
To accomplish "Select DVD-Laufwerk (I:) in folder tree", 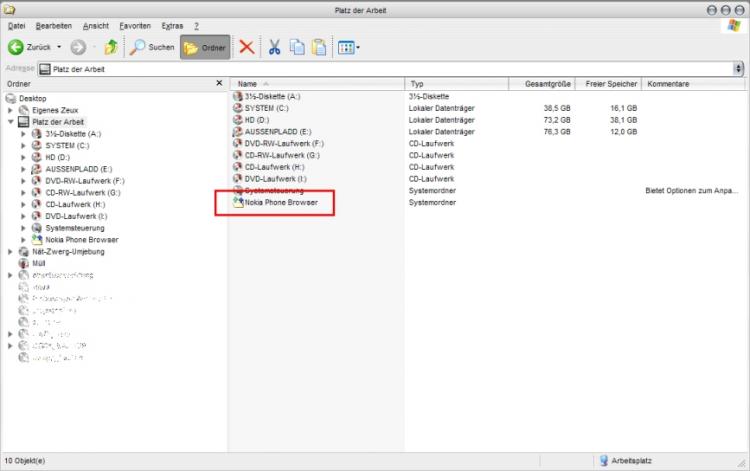I will click(76, 216).
